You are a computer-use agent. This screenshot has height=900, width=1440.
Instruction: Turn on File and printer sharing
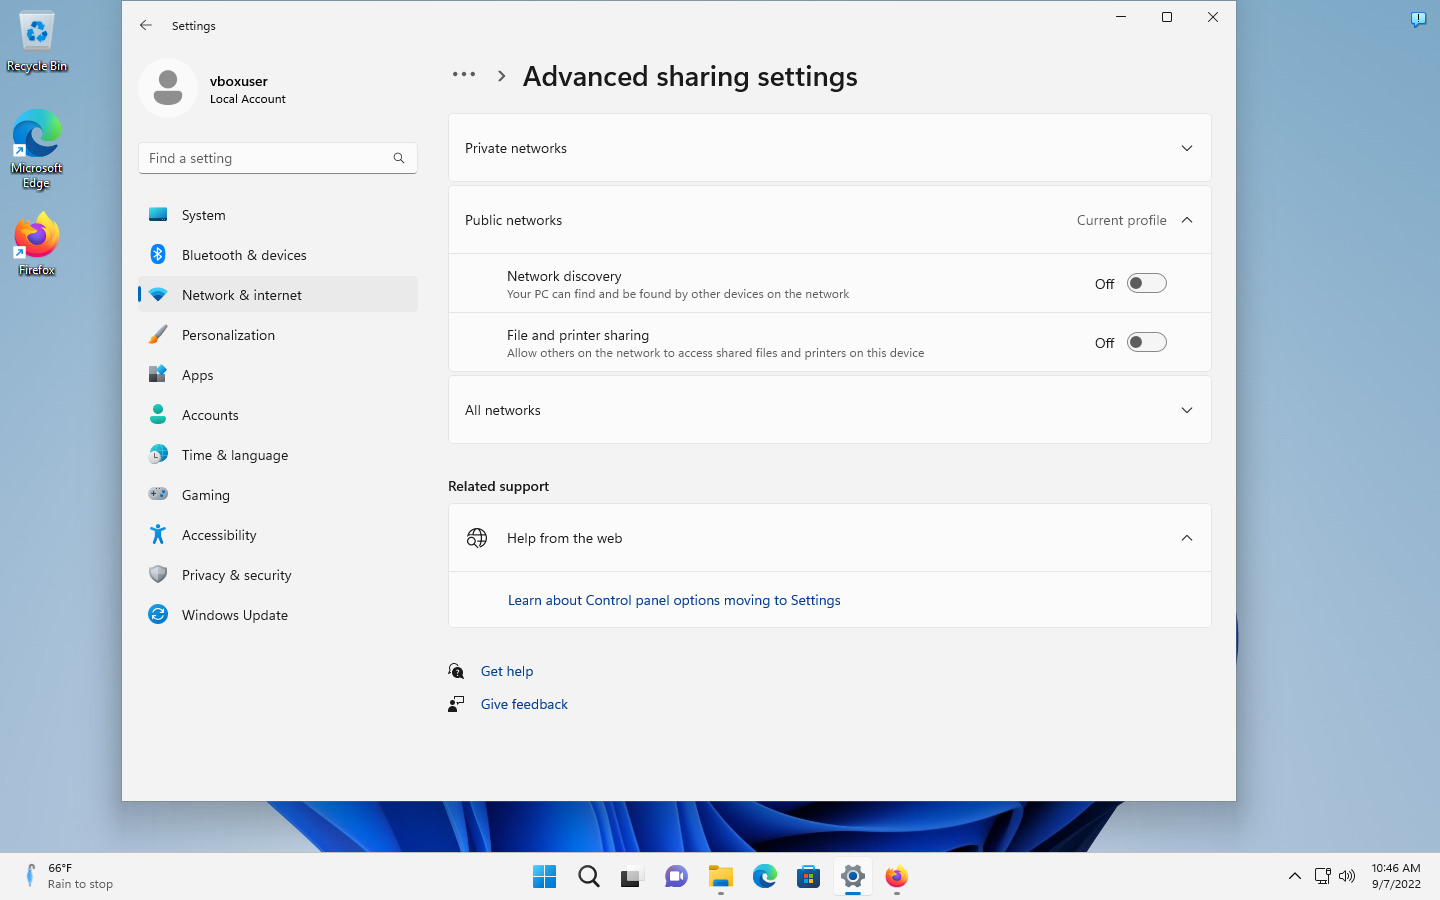[x=1146, y=342]
